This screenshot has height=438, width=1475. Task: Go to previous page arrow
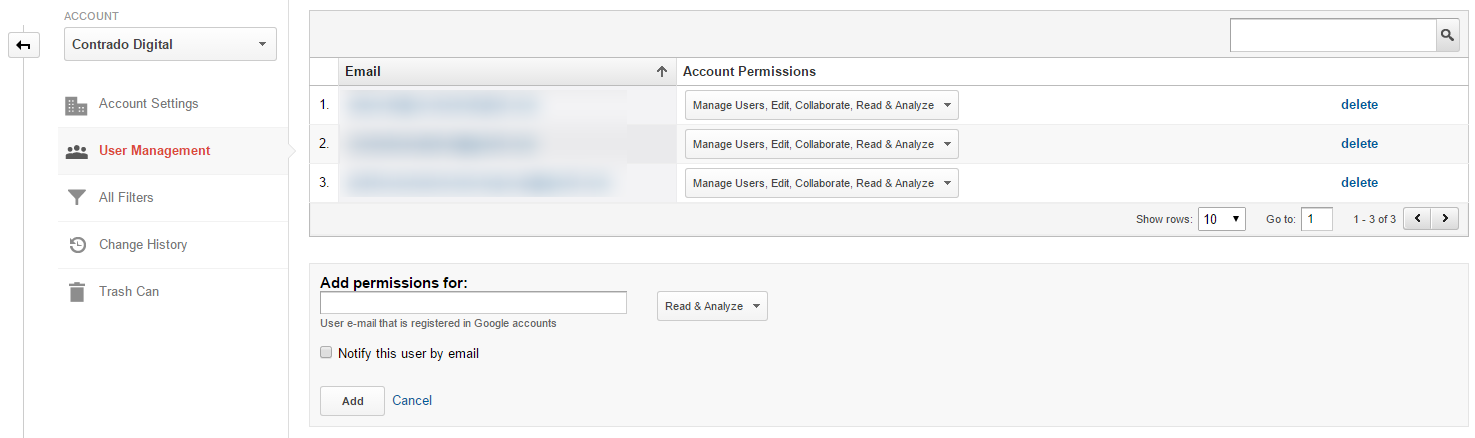(1417, 219)
